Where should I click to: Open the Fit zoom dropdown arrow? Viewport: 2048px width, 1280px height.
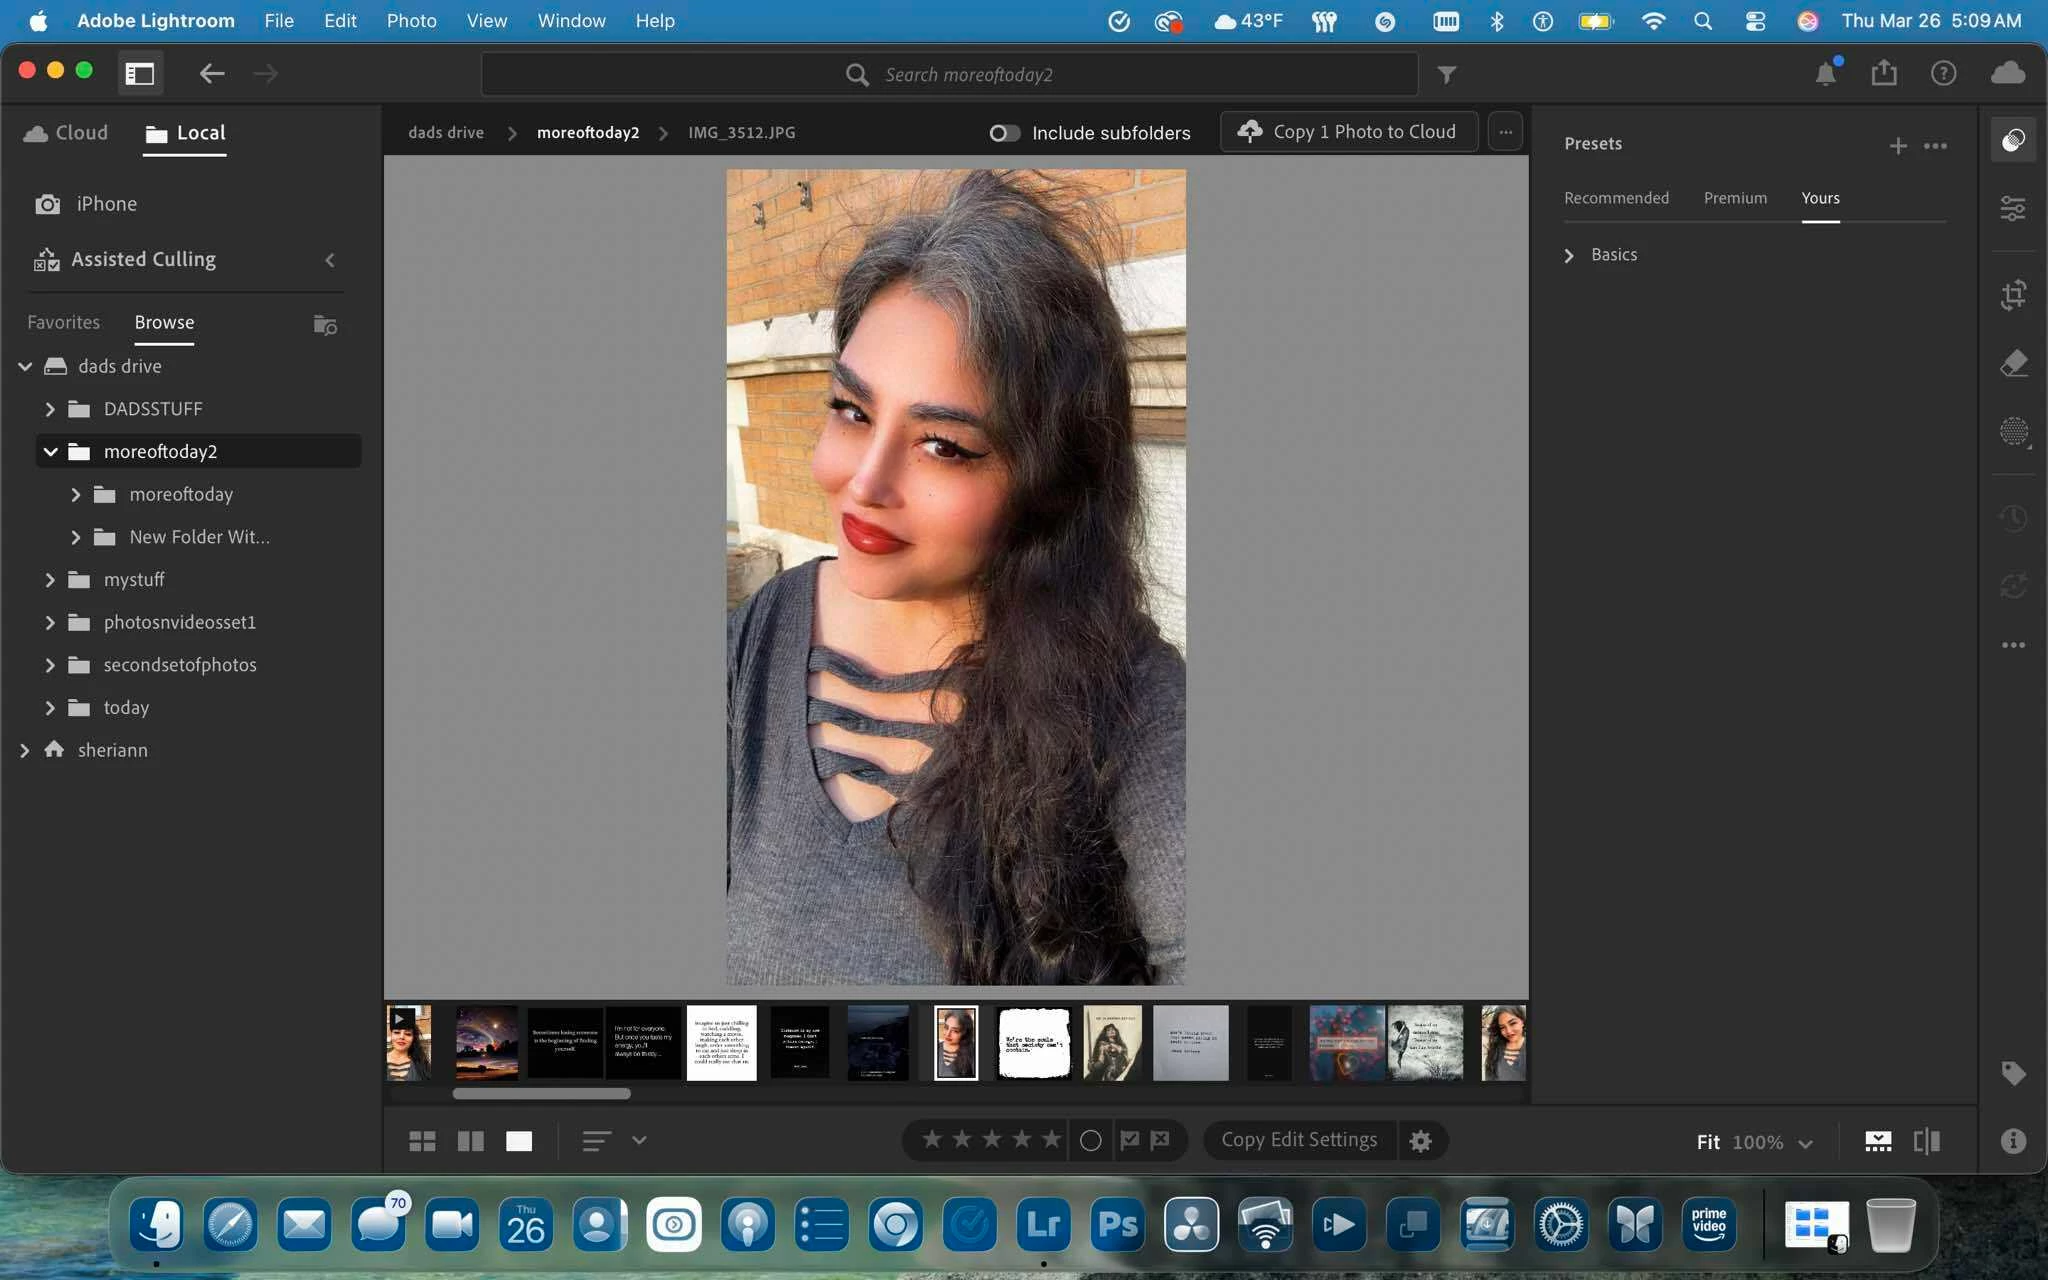coord(1805,1143)
